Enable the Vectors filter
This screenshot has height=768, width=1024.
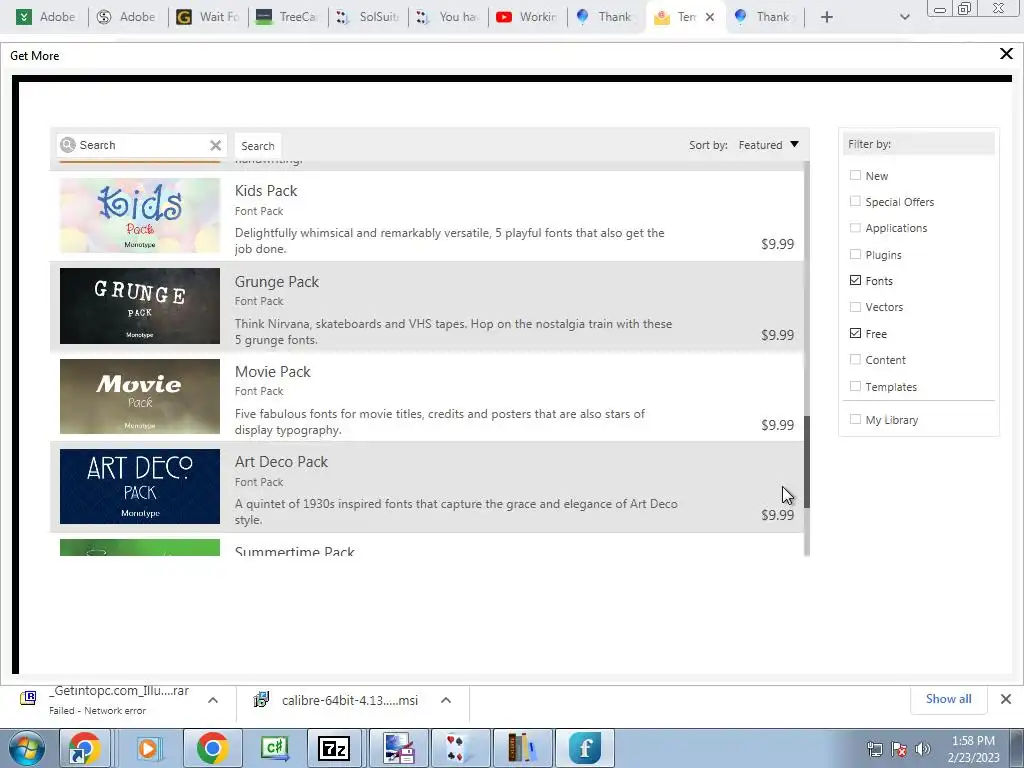pos(855,306)
